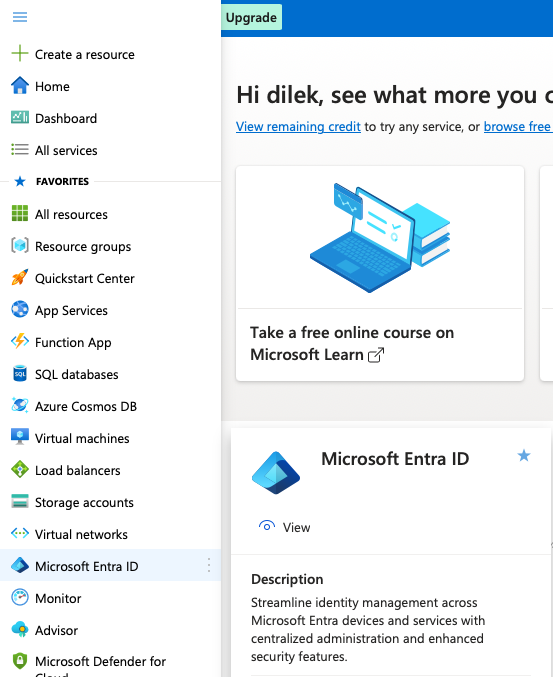Select the Virtual machines label
The height and width of the screenshot is (677, 553).
coord(82,439)
